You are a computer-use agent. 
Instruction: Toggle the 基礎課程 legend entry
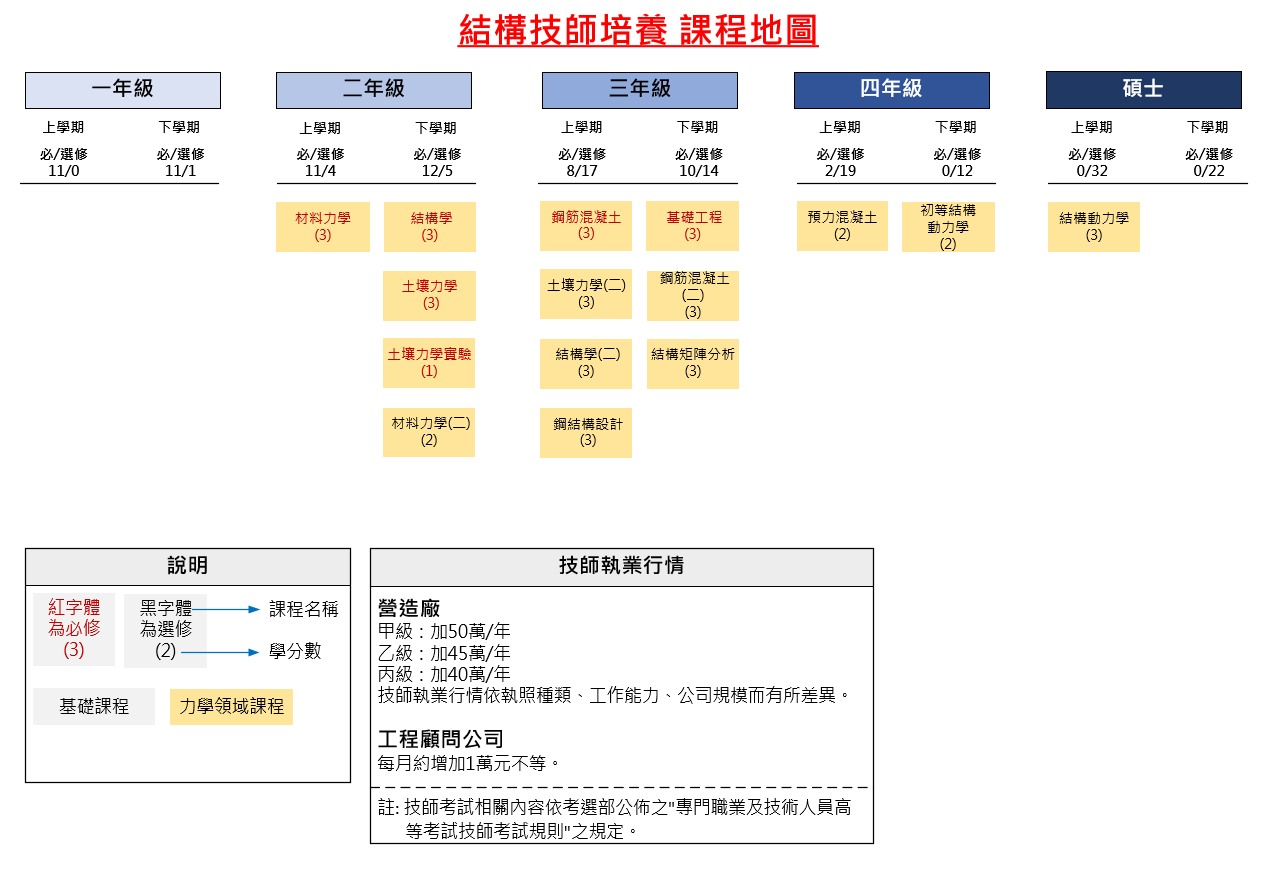coord(93,707)
